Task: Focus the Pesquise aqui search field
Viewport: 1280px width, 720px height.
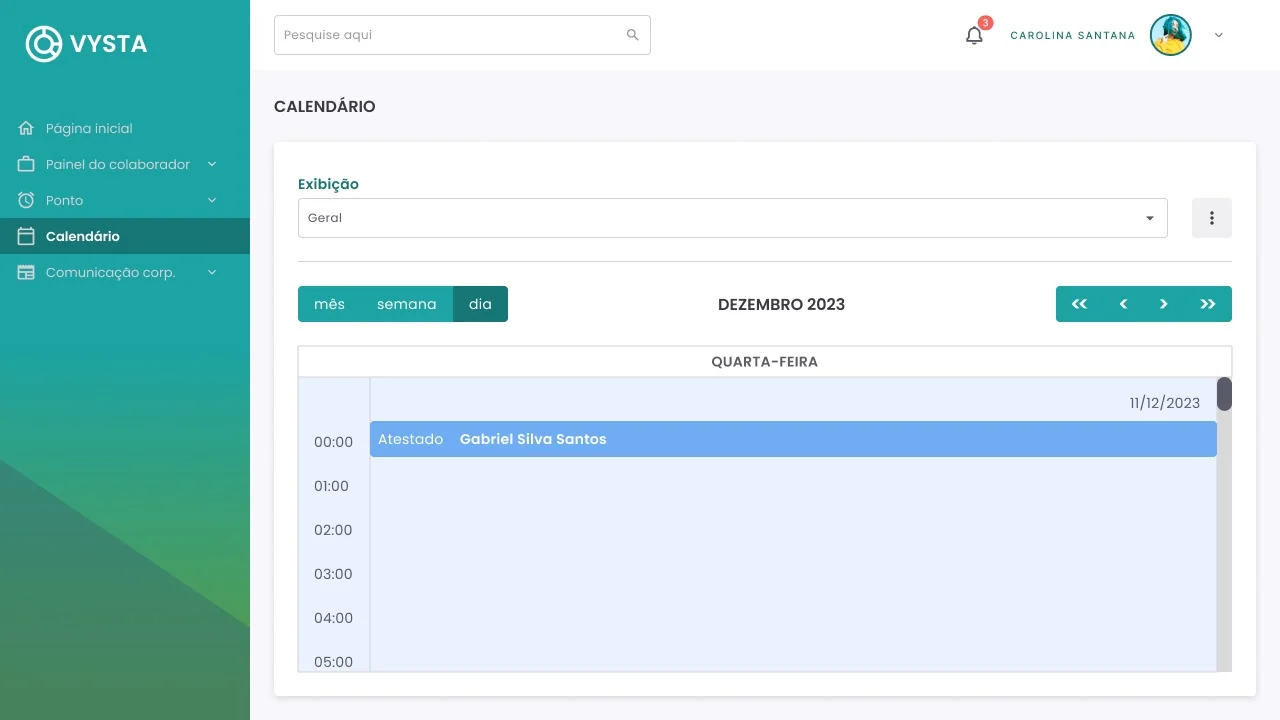Action: coord(462,35)
